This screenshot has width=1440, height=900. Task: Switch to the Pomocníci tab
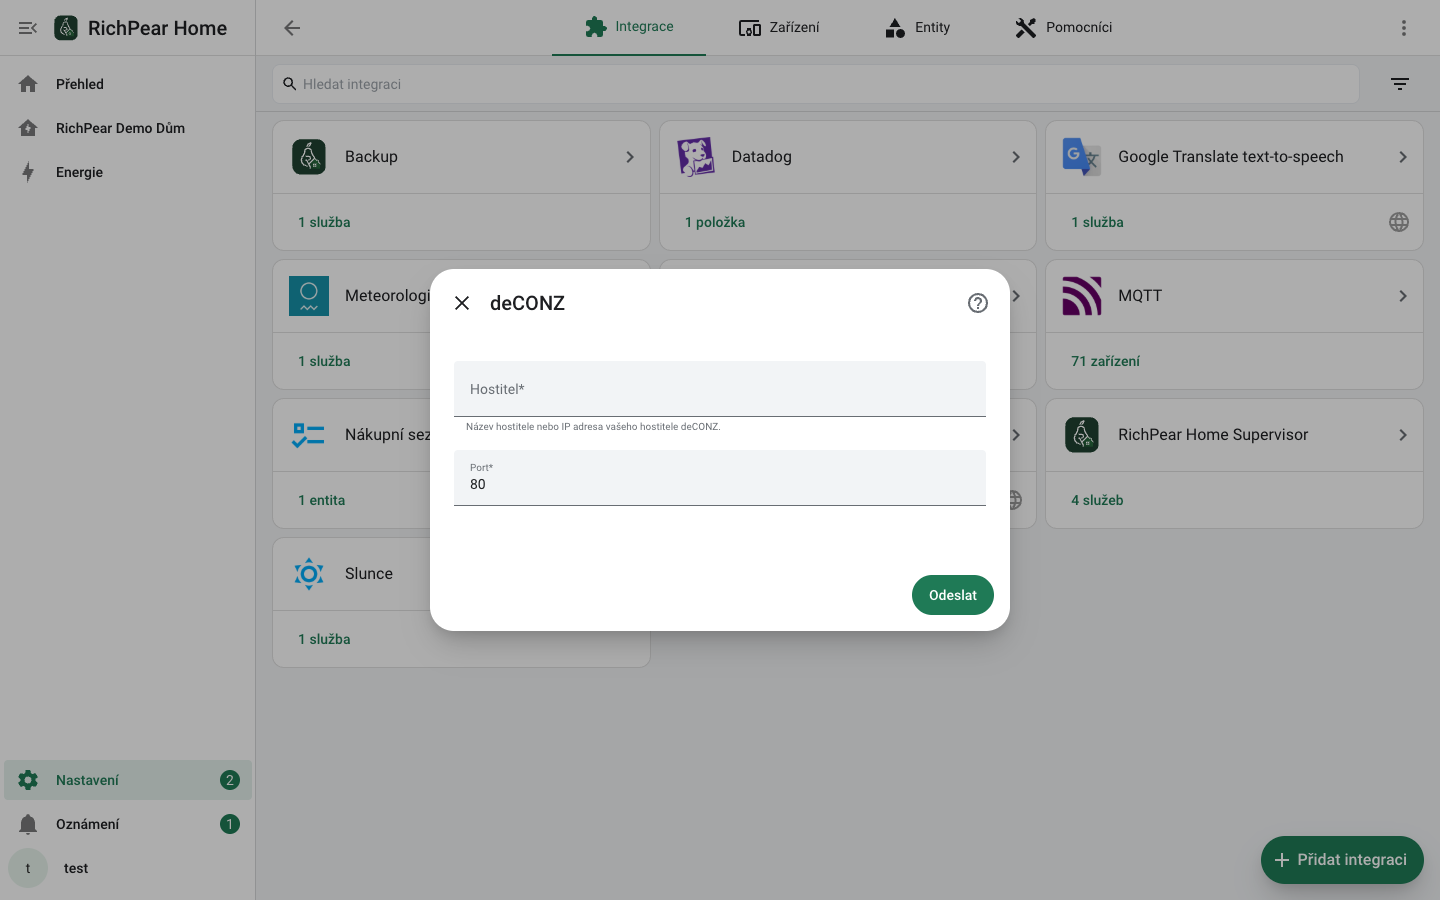coord(1063,27)
